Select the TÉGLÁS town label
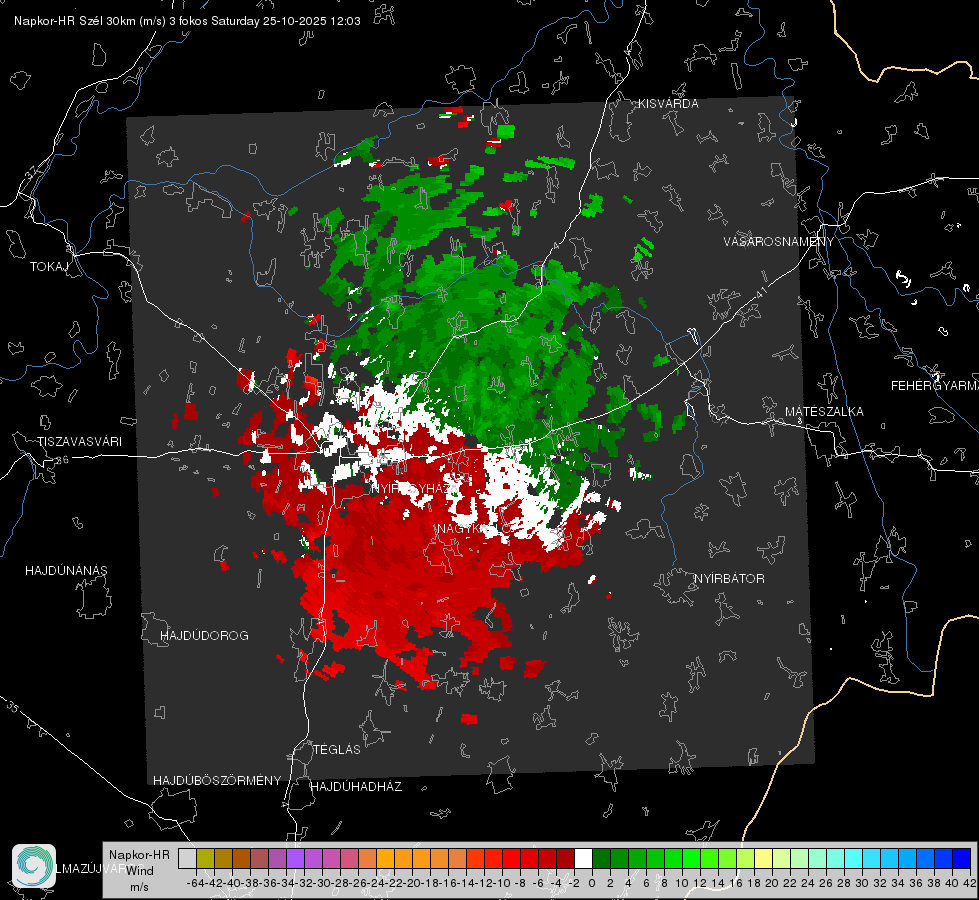979x900 pixels. pyautogui.click(x=337, y=750)
